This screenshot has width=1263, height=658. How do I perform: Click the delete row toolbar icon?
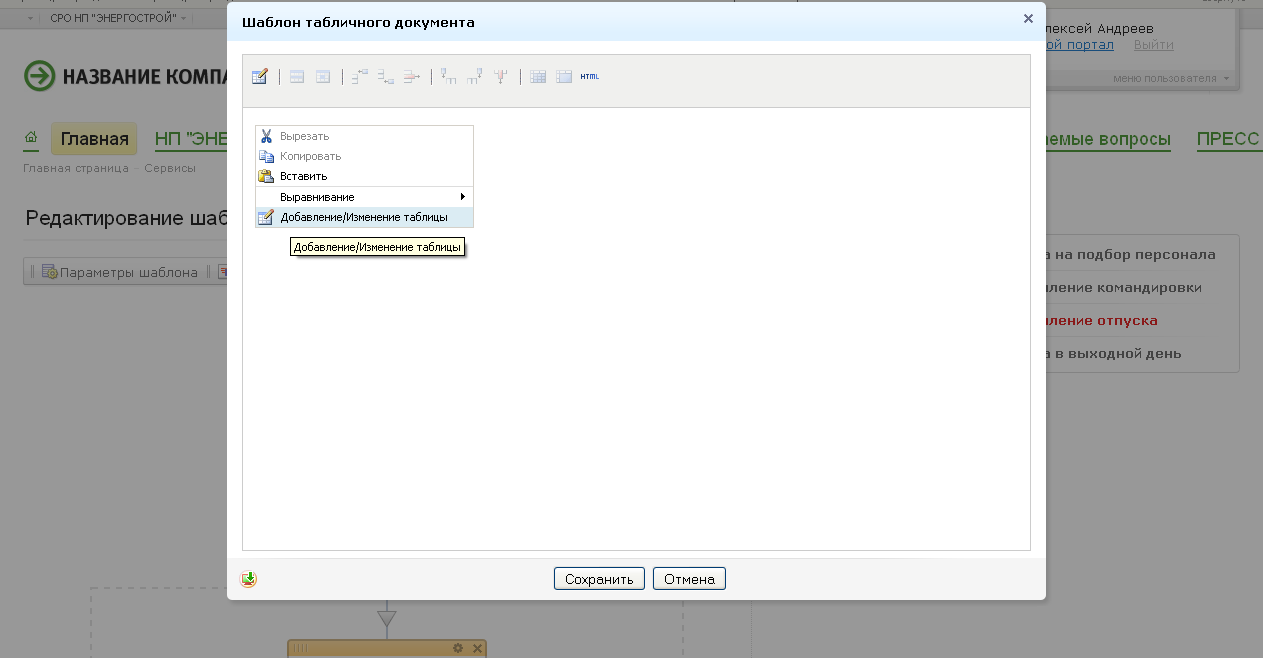click(411, 77)
